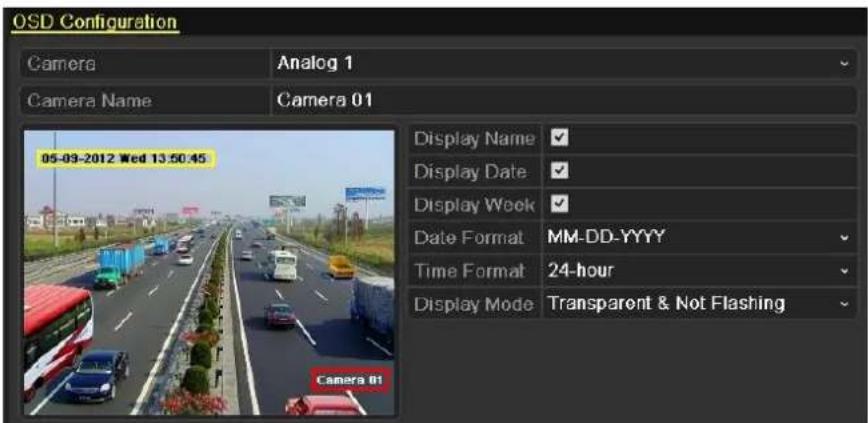
Task: Open the Date Format dropdown MM-DD-YYYY
Action: click(700, 238)
